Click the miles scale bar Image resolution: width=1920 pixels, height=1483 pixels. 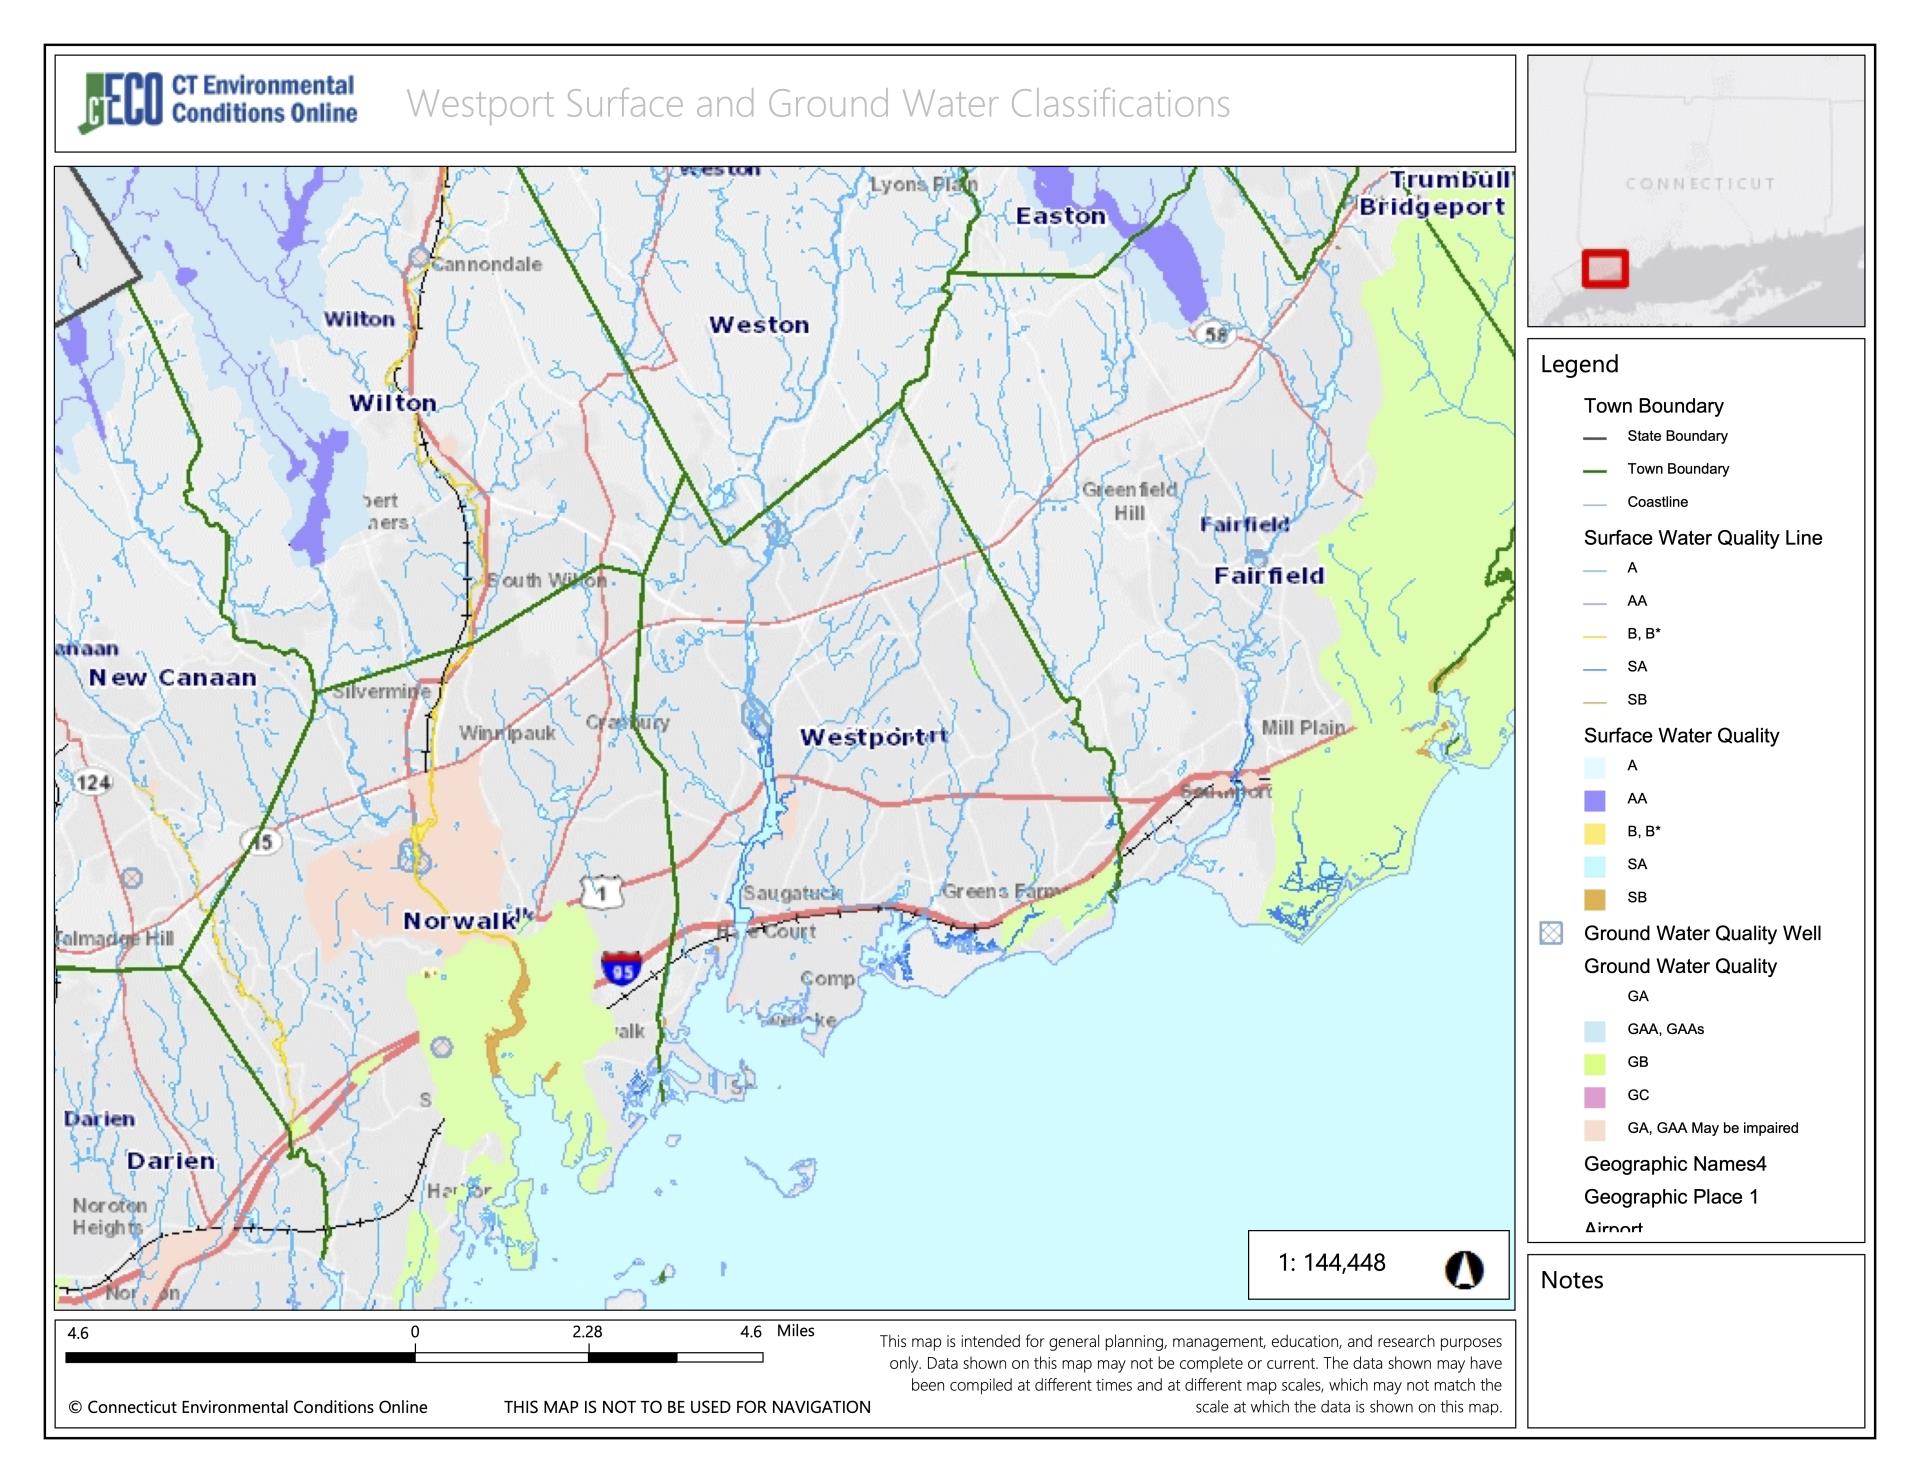coord(414,1357)
